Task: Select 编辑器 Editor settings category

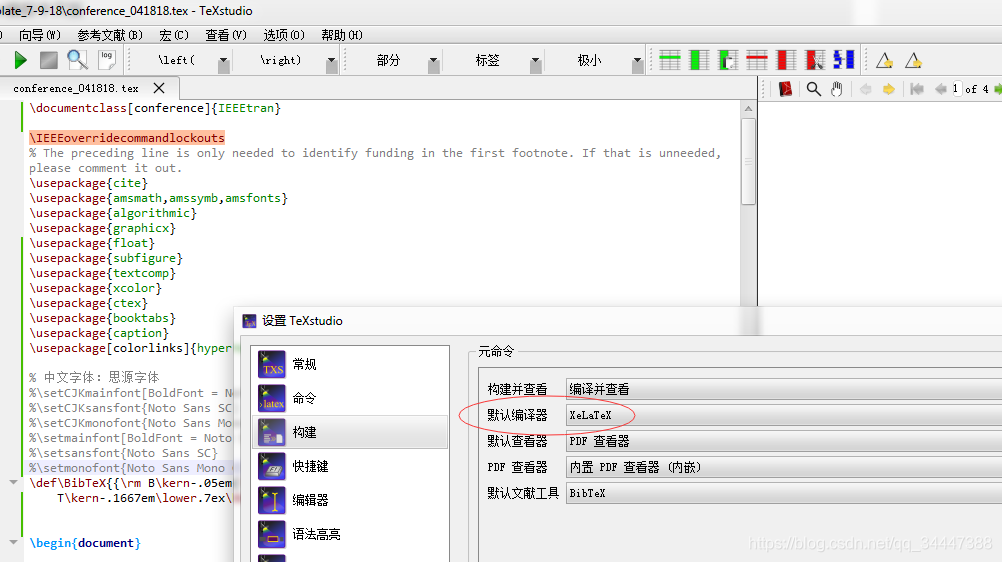Action: coord(350,500)
